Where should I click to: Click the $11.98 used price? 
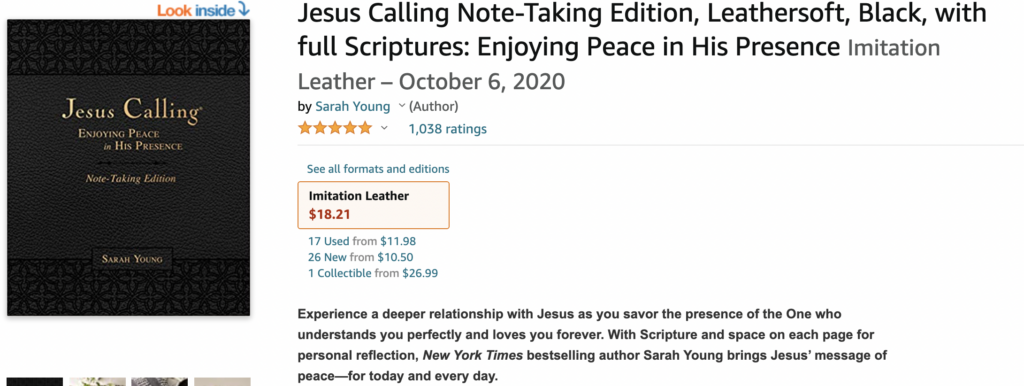[x=398, y=241]
